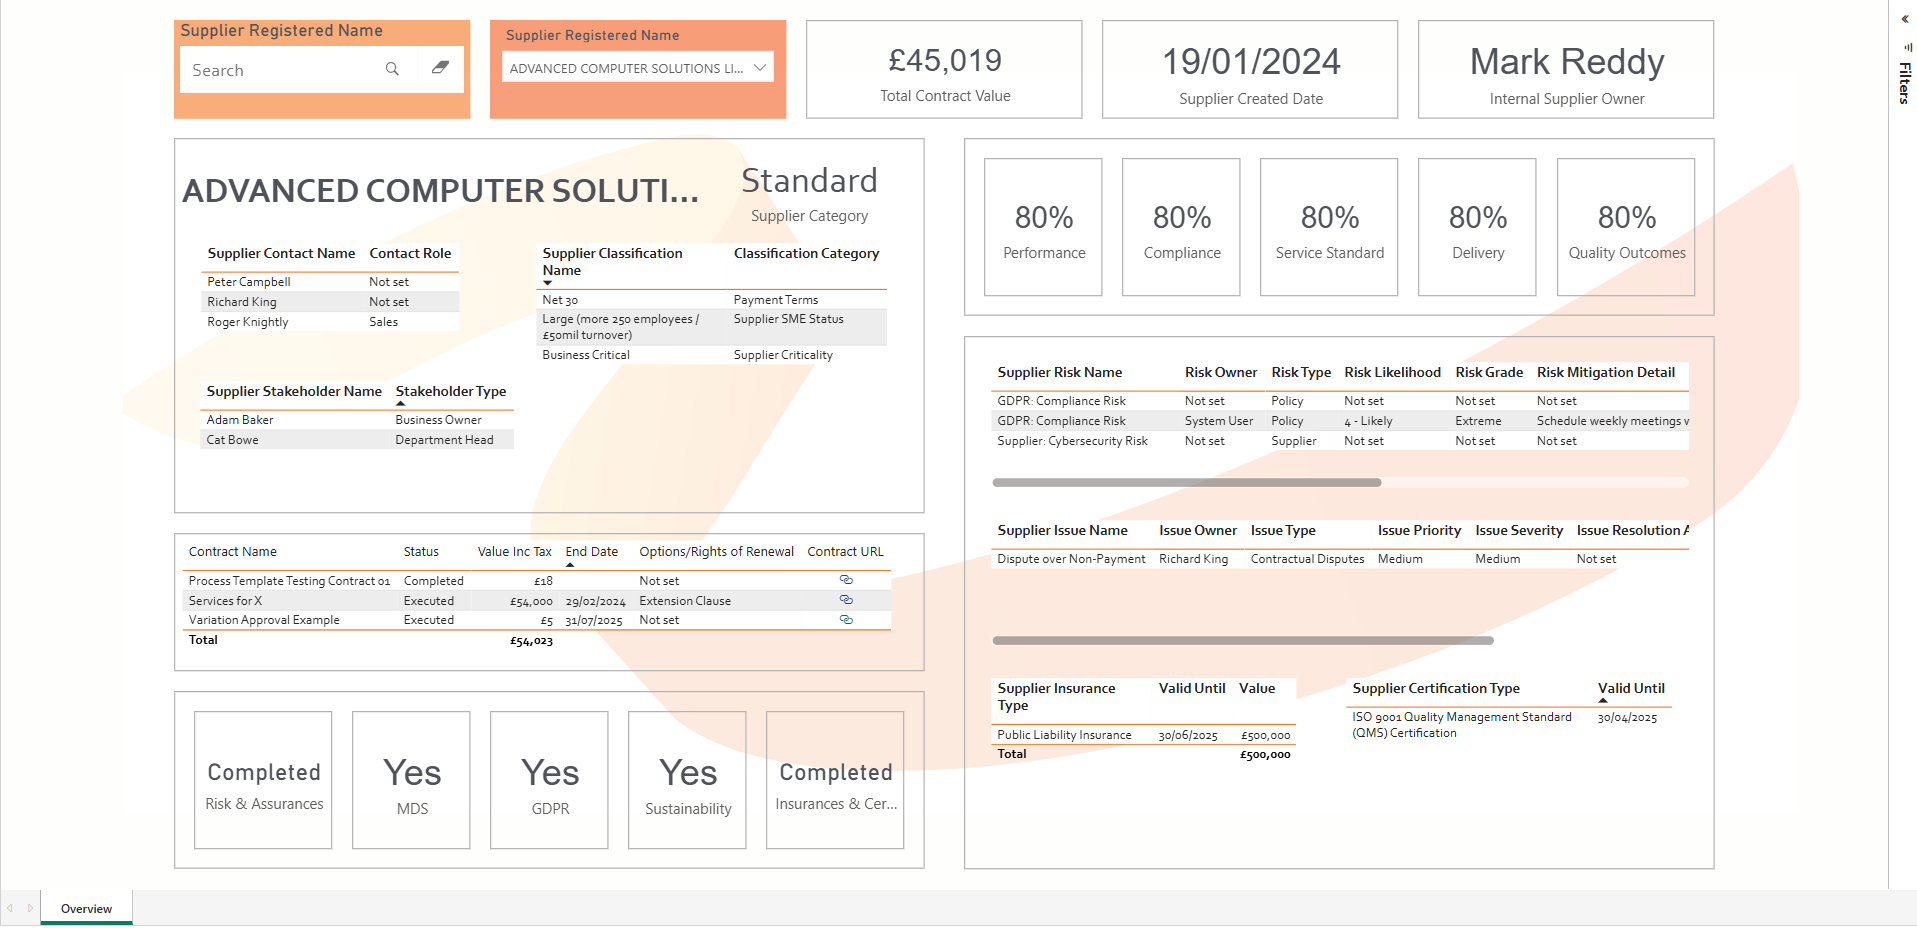
Task: Expand the Filters pane with double-chevron icon
Action: 1905,19
